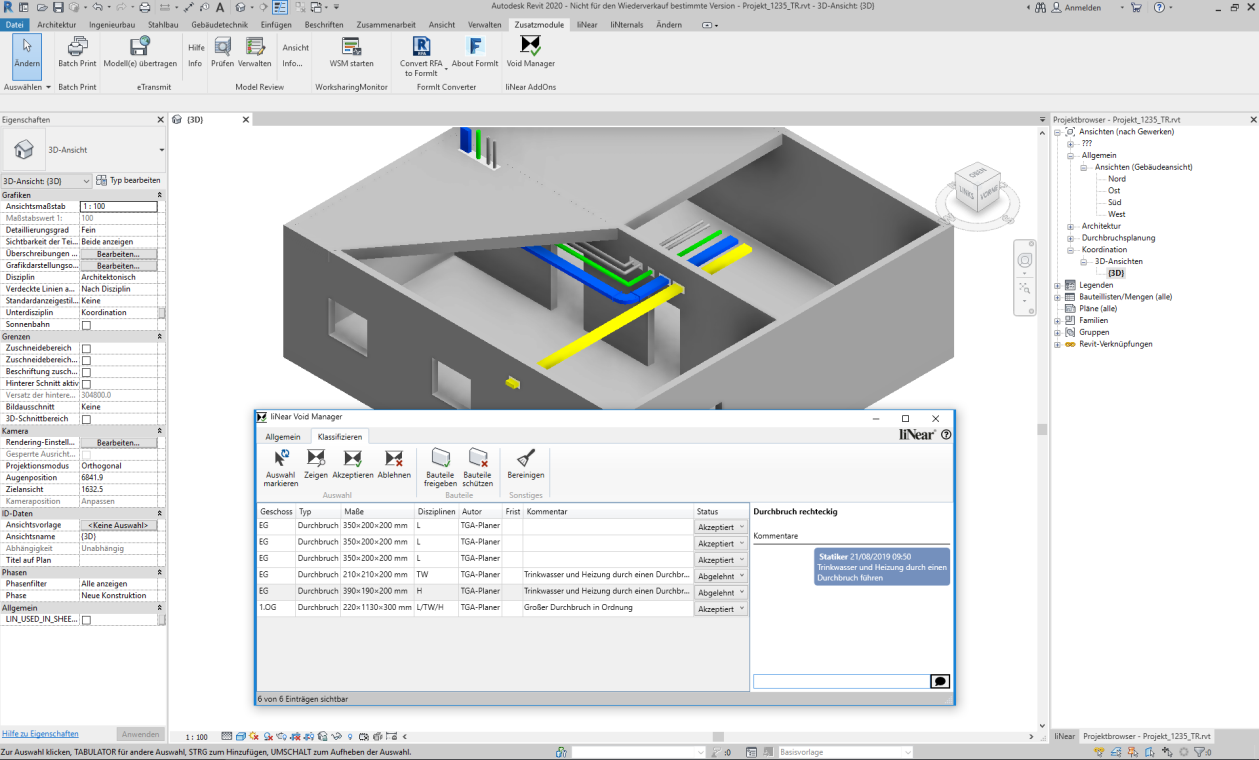This screenshot has width=1259, height=760.
Task: Click Convert RFA to FormIt
Action: pyautogui.click(x=421, y=57)
